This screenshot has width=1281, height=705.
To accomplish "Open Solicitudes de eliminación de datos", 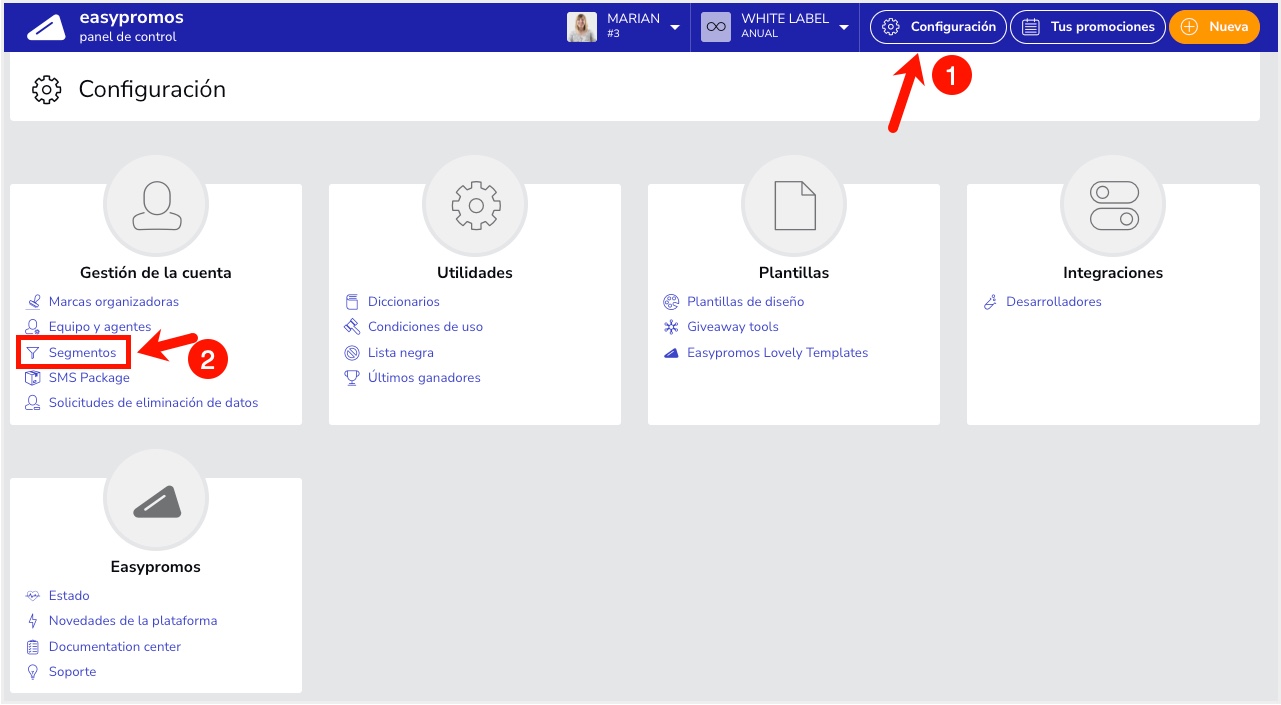I will click(x=153, y=403).
